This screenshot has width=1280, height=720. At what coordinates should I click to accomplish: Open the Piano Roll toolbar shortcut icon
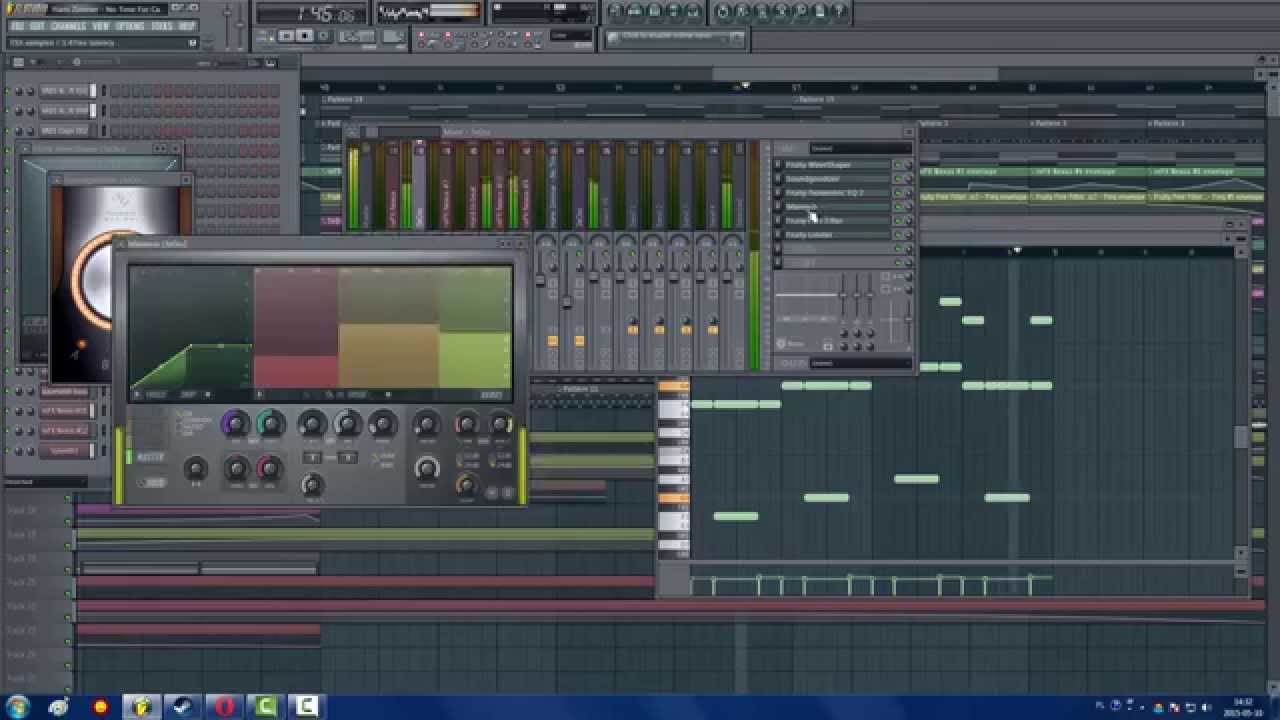(x=656, y=12)
